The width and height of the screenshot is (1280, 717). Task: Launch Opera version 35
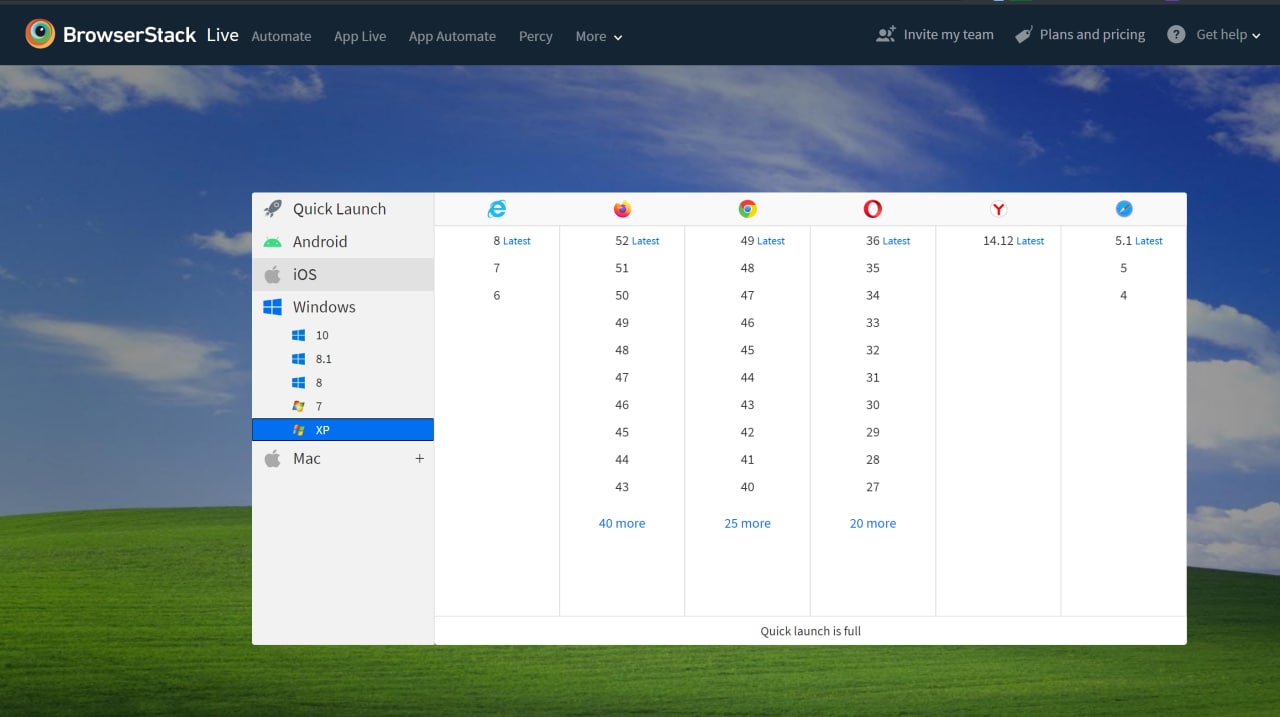pyautogui.click(x=873, y=268)
